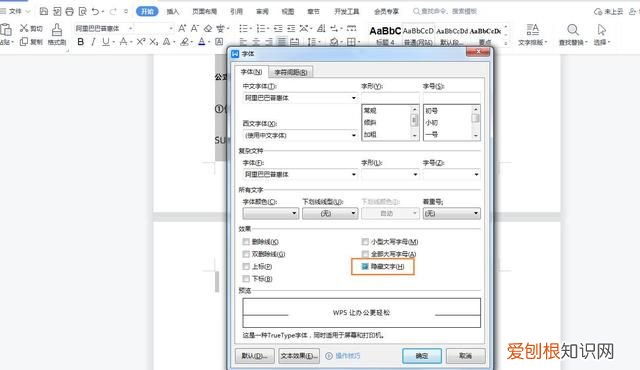The image size is (640, 370).
Task: Click the Subscript X₂ icon
Action: pyautogui.click(x=153, y=42)
